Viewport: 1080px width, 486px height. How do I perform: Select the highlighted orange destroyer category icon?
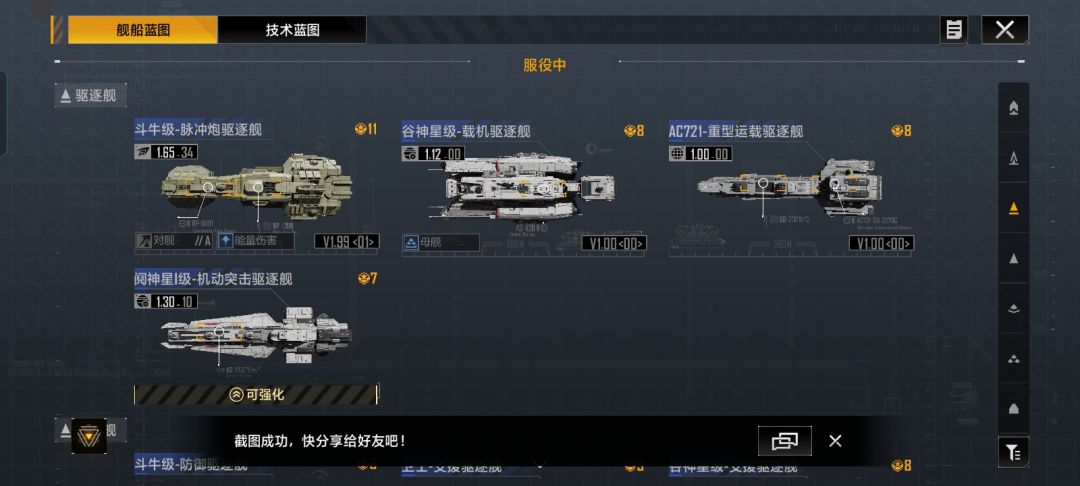[x=1013, y=208]
